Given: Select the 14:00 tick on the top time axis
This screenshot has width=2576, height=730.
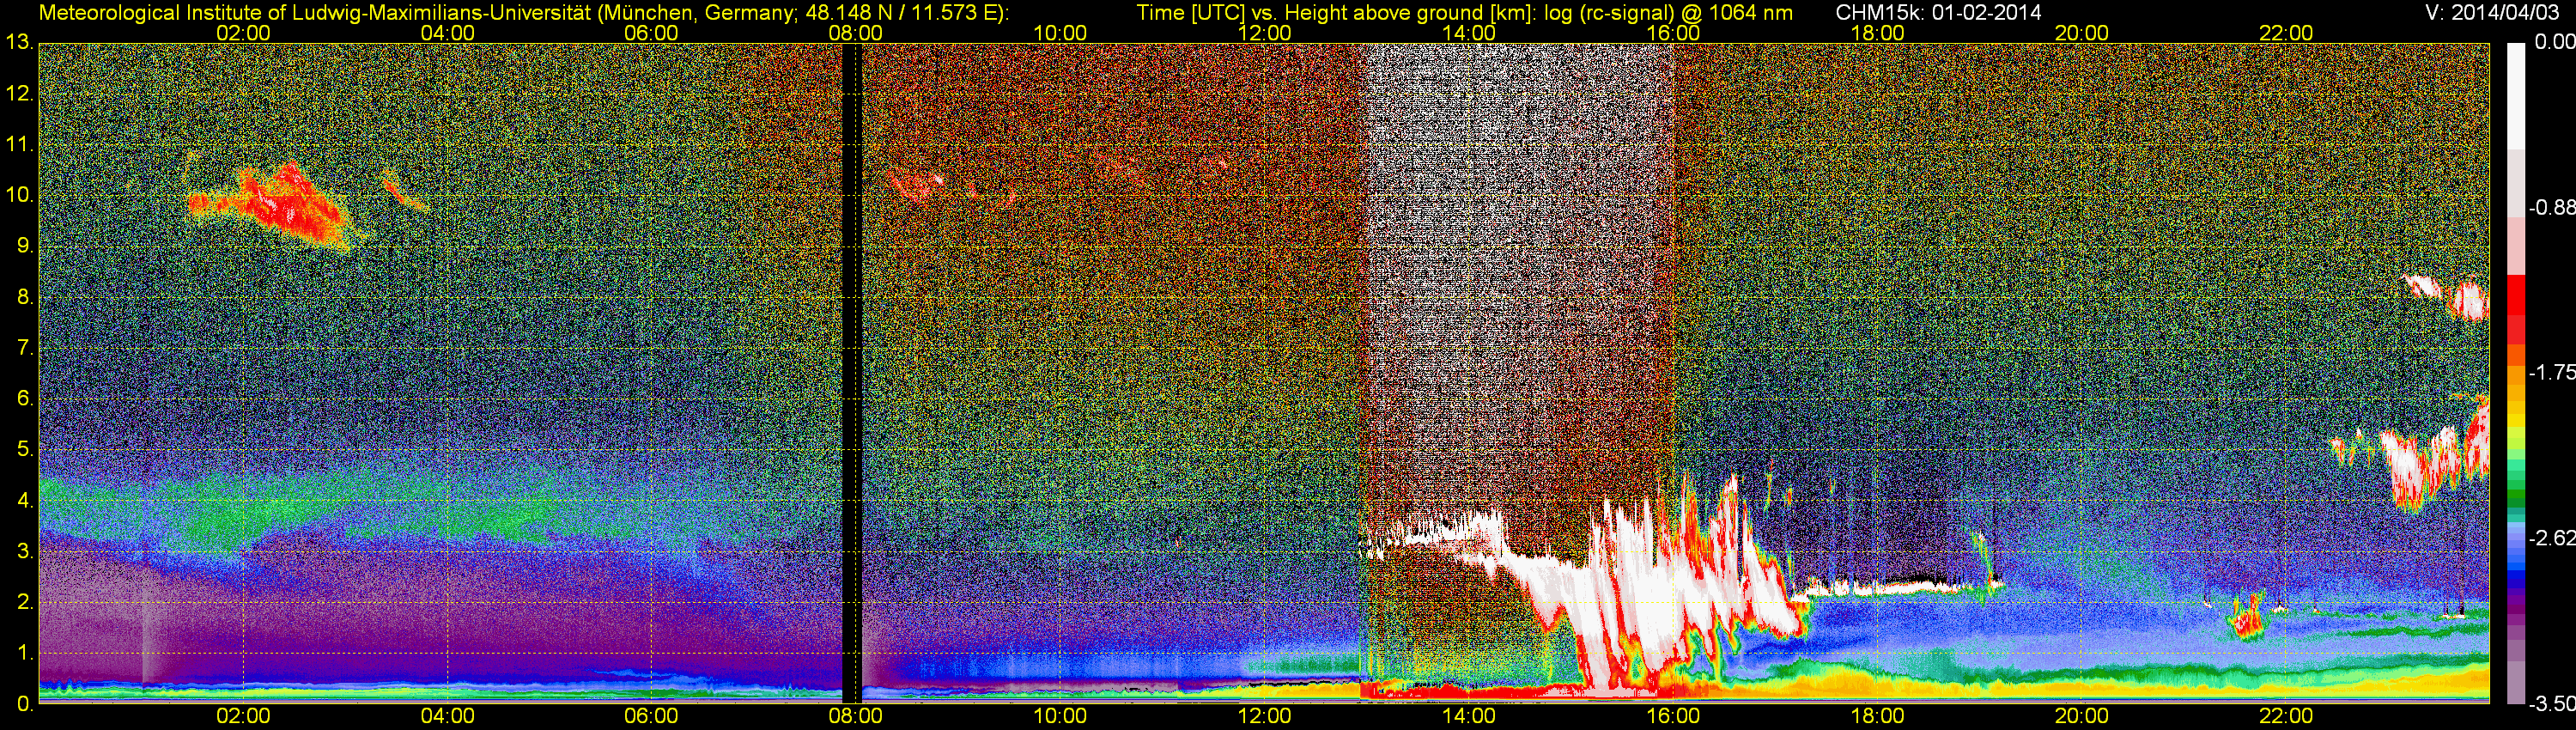Looking at the screenshot, I should 1469,33.
